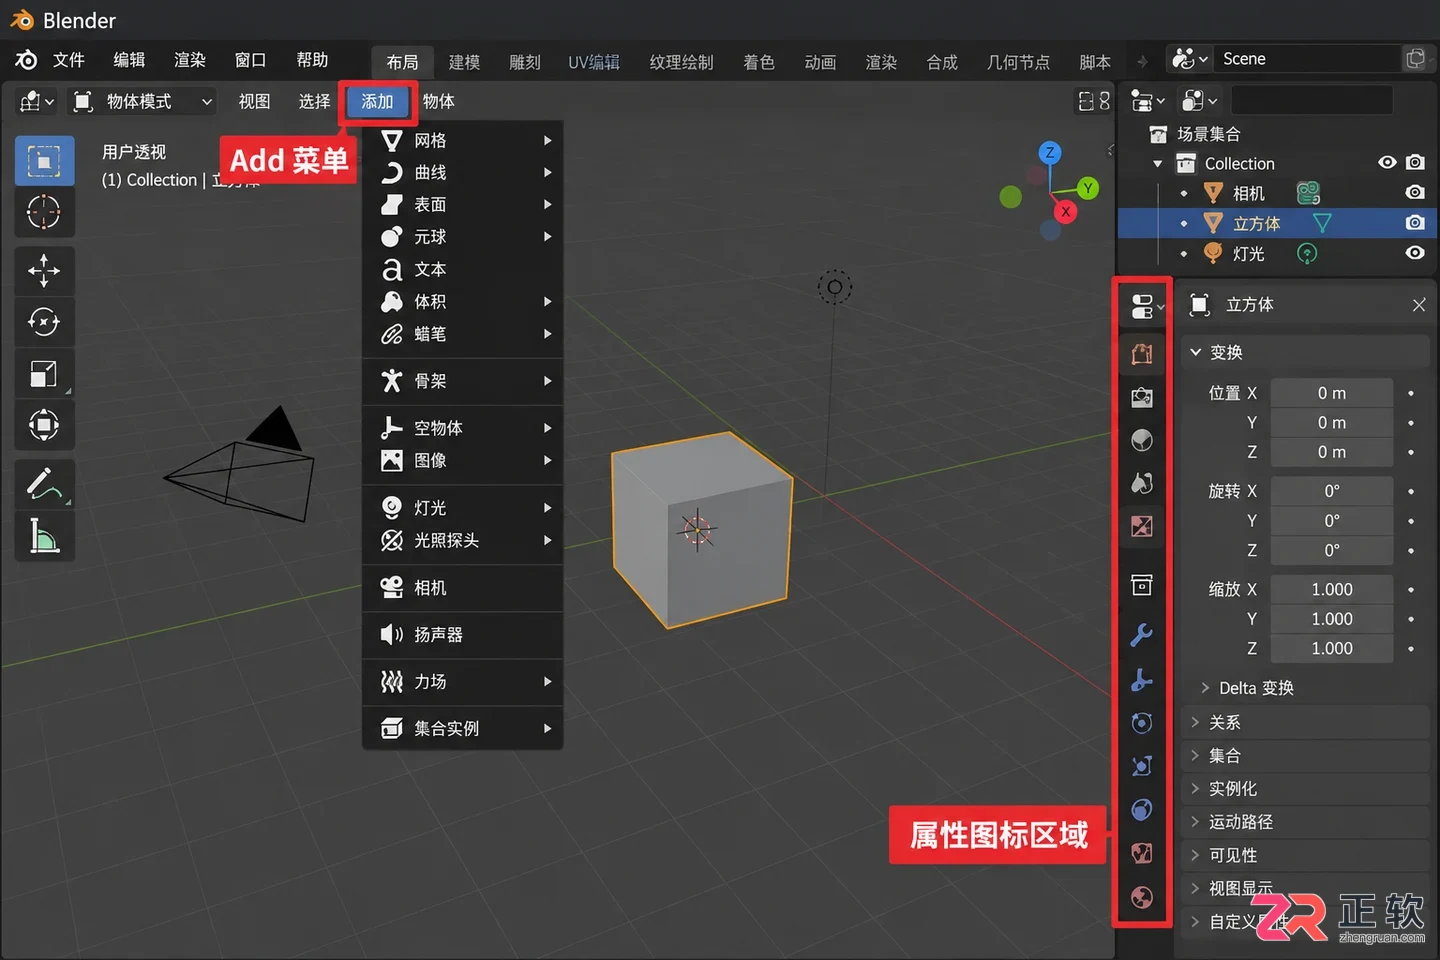This screenshot has width=1440, height=960.
Task: Toggle visibility eye for Collection
Action: 1387,162
